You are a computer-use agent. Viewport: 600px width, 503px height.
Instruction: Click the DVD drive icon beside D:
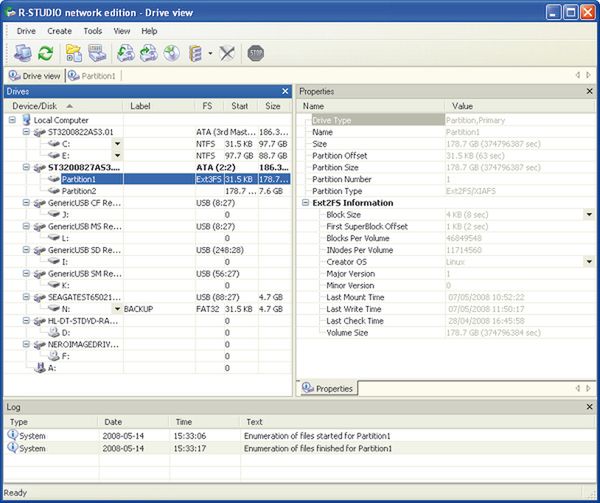54,332
